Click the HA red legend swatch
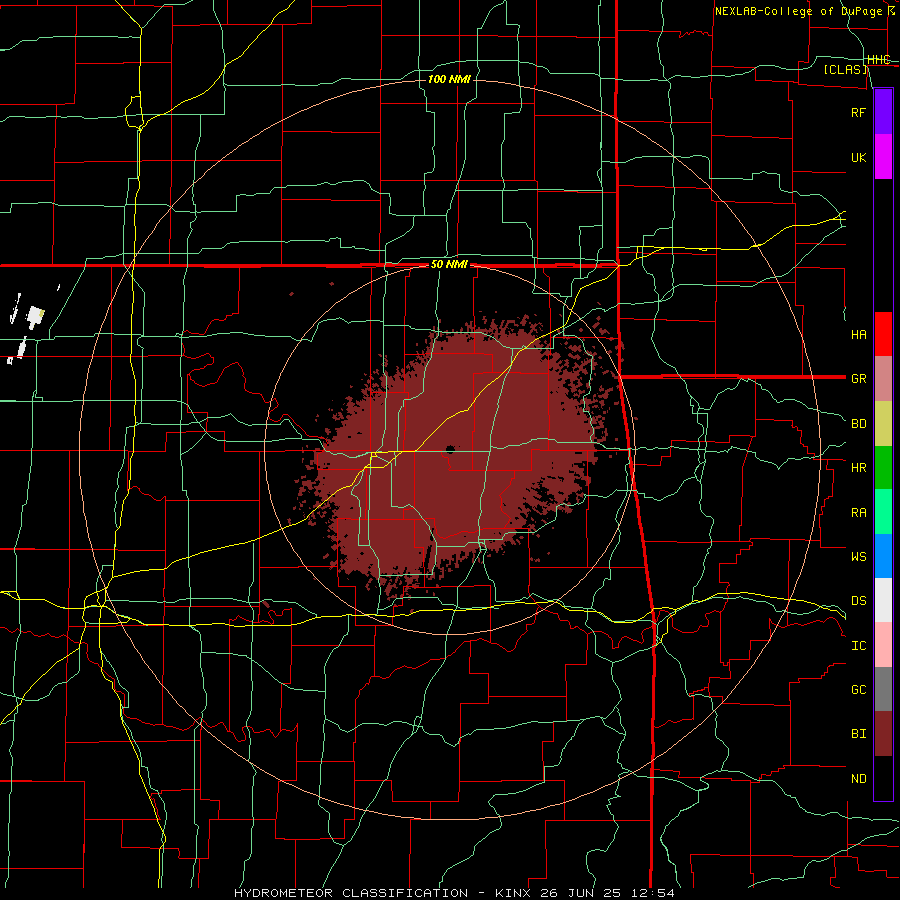The height and width of the screenshot is (900, 900). pos(883,334)
